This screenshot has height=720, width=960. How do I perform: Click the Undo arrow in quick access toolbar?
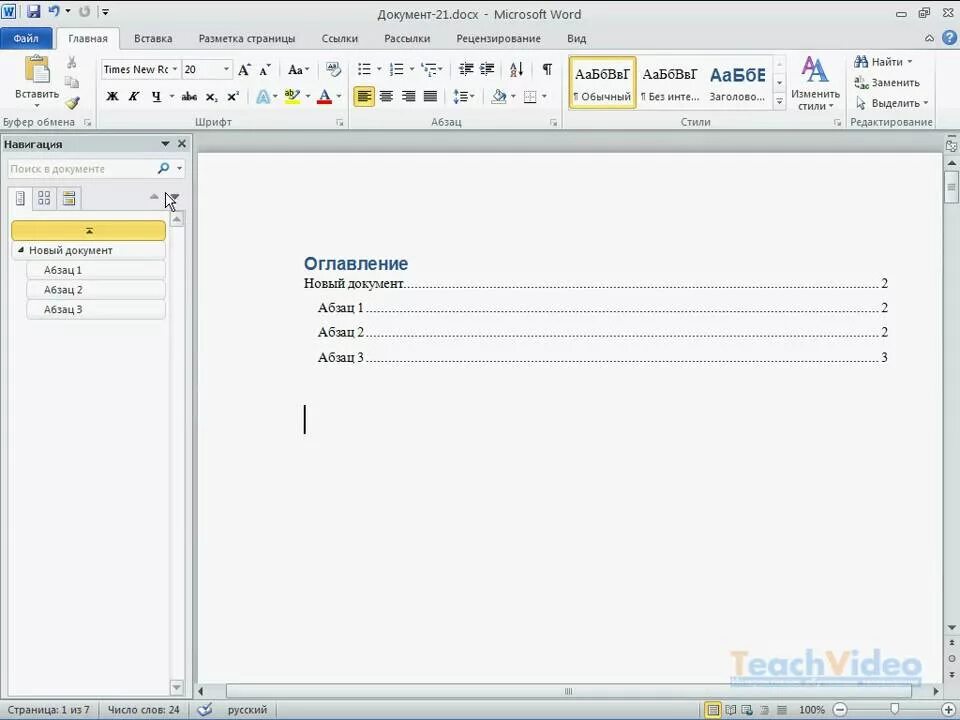point(54,12)
